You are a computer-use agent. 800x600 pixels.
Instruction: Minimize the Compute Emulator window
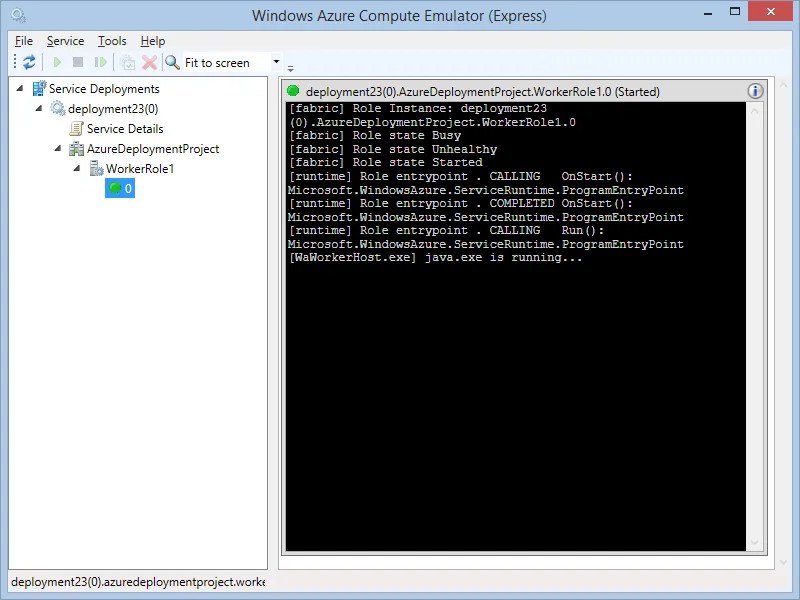coord(708,13)
